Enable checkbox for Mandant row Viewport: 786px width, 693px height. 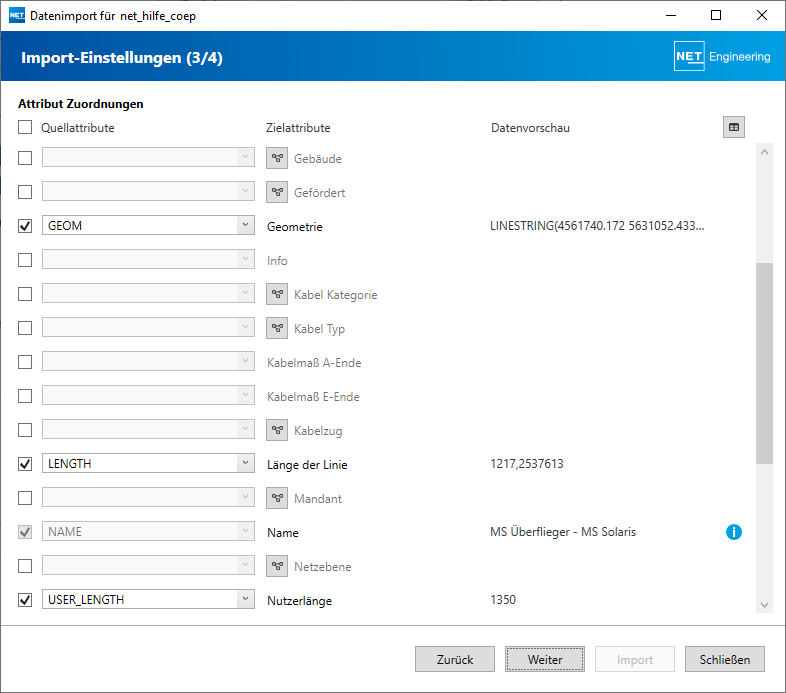pyautogui.click(x=25, y=498)
